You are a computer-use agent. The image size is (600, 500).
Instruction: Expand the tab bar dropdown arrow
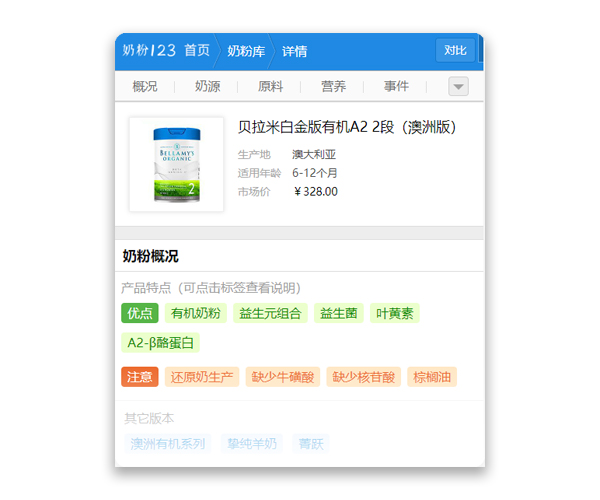point(458,87)
